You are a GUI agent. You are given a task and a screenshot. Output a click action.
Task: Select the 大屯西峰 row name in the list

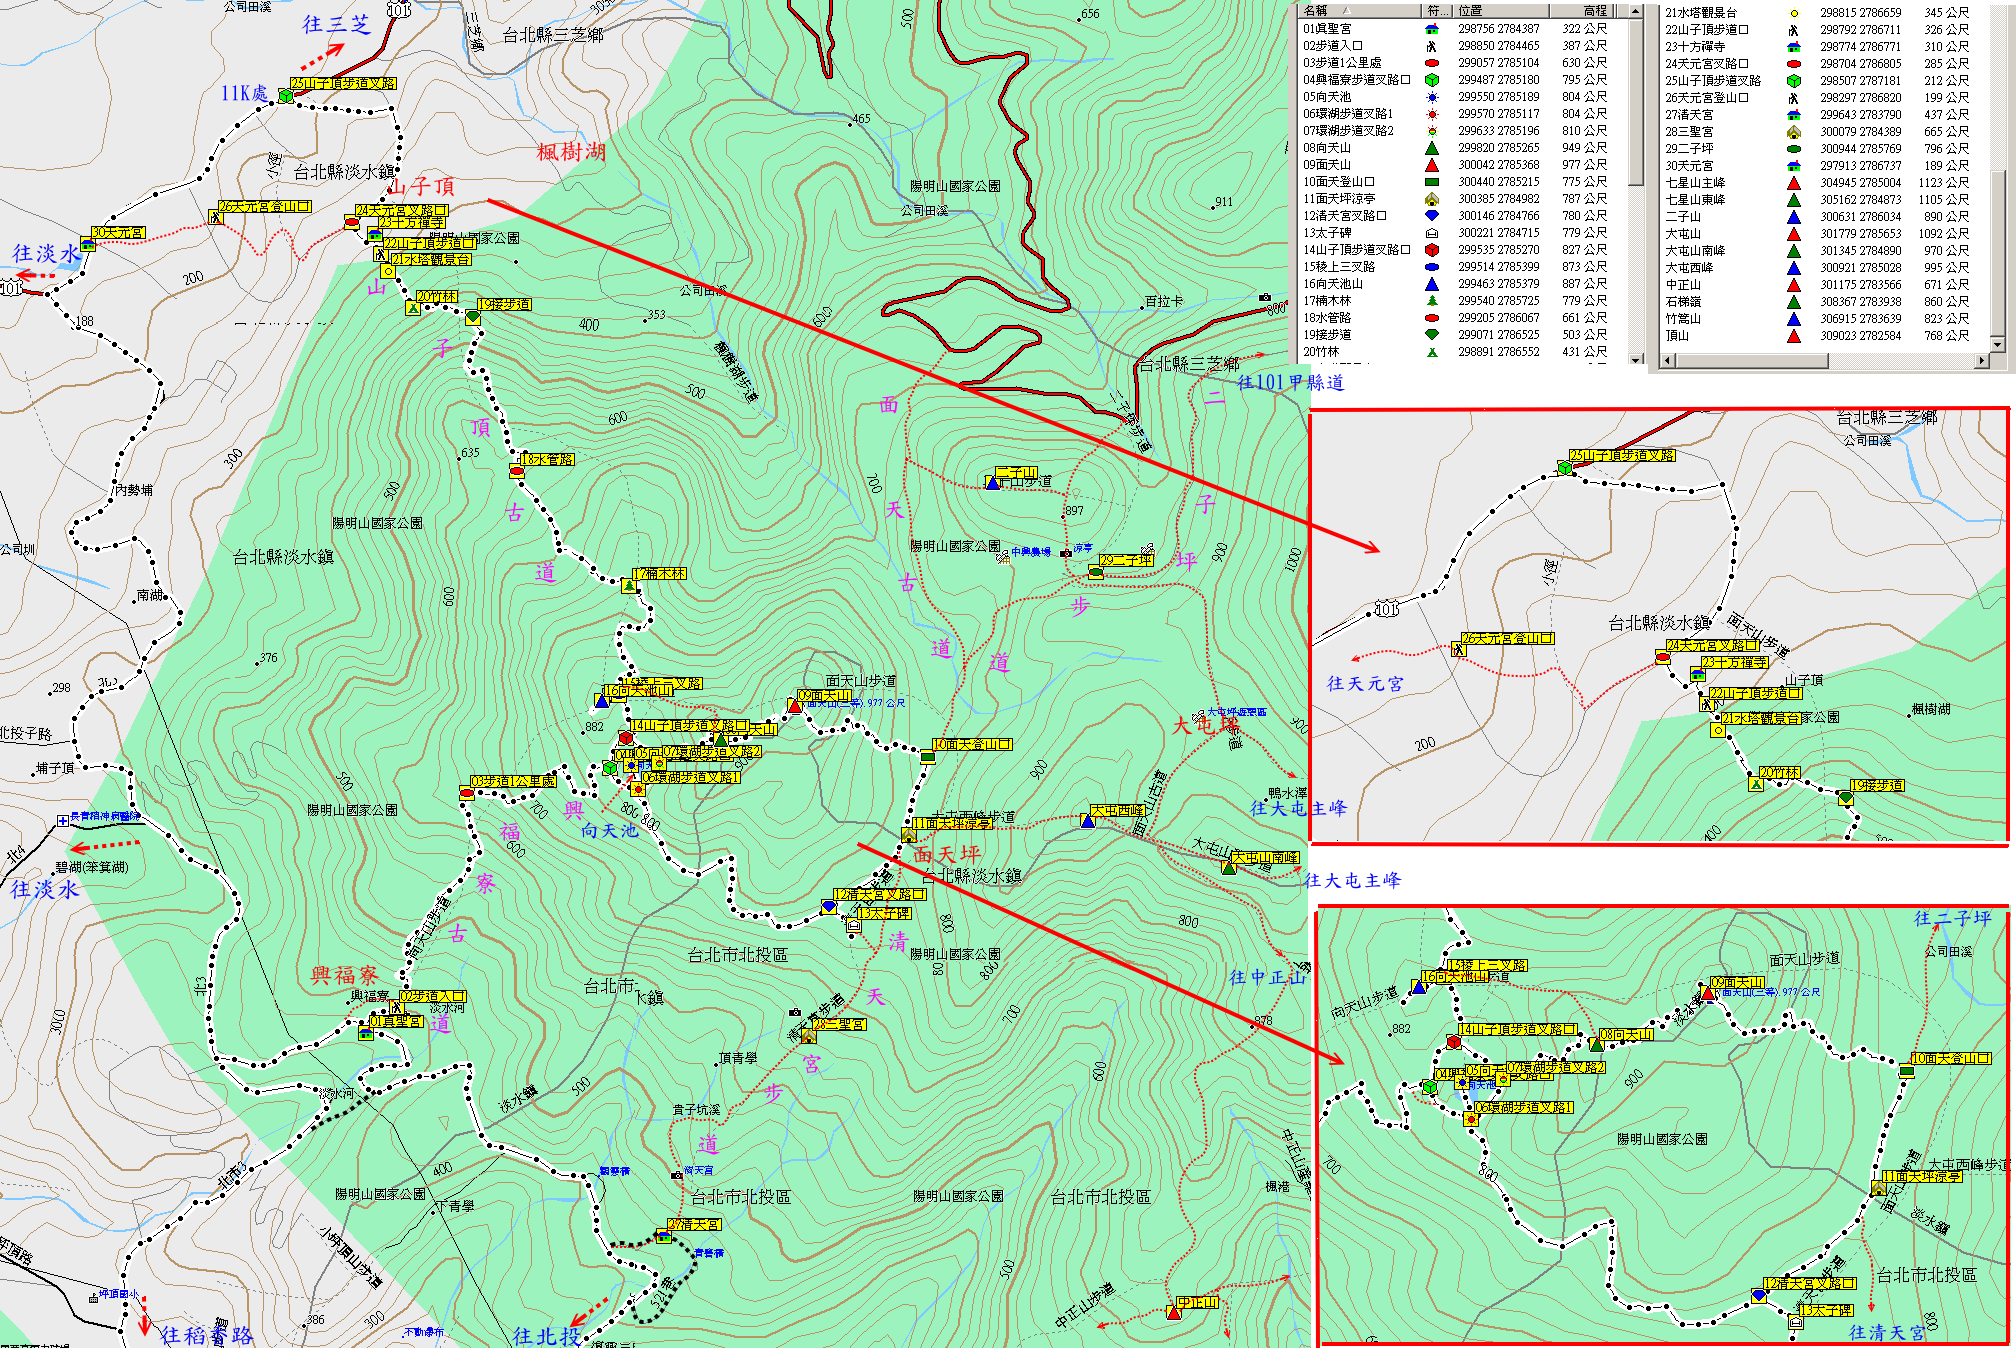tap(1689, 268)
